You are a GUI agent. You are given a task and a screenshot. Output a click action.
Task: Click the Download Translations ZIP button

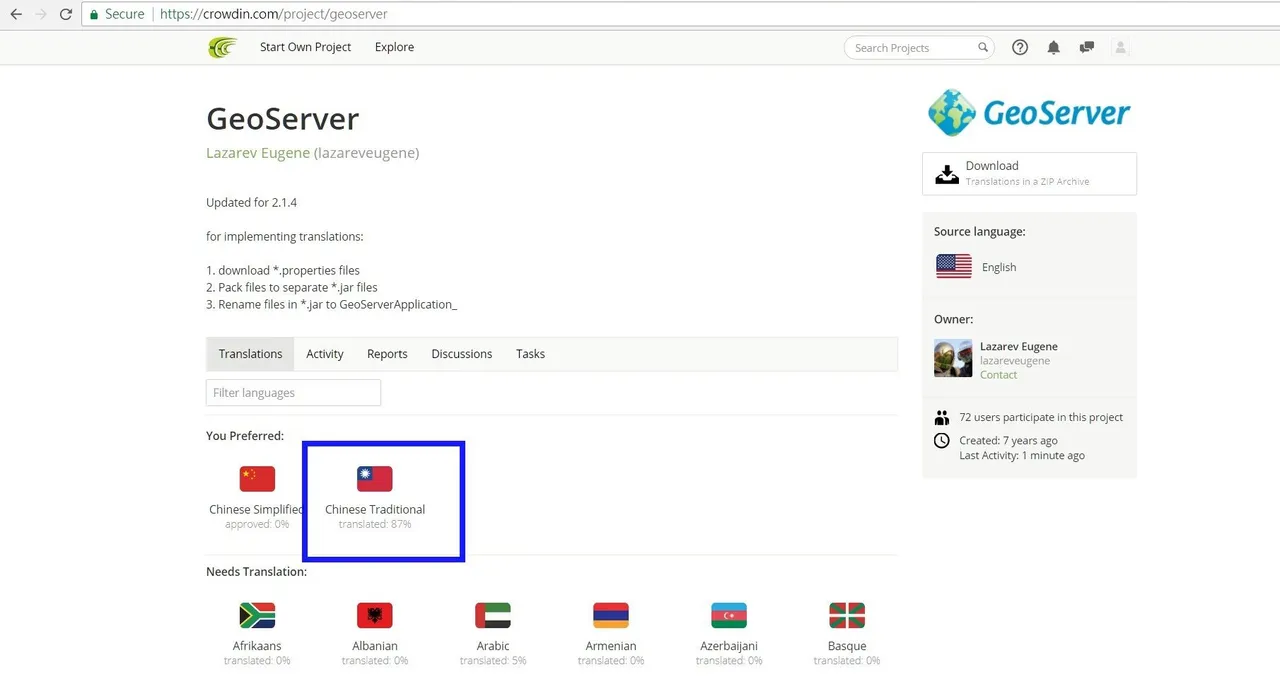tap(1029, 174)
